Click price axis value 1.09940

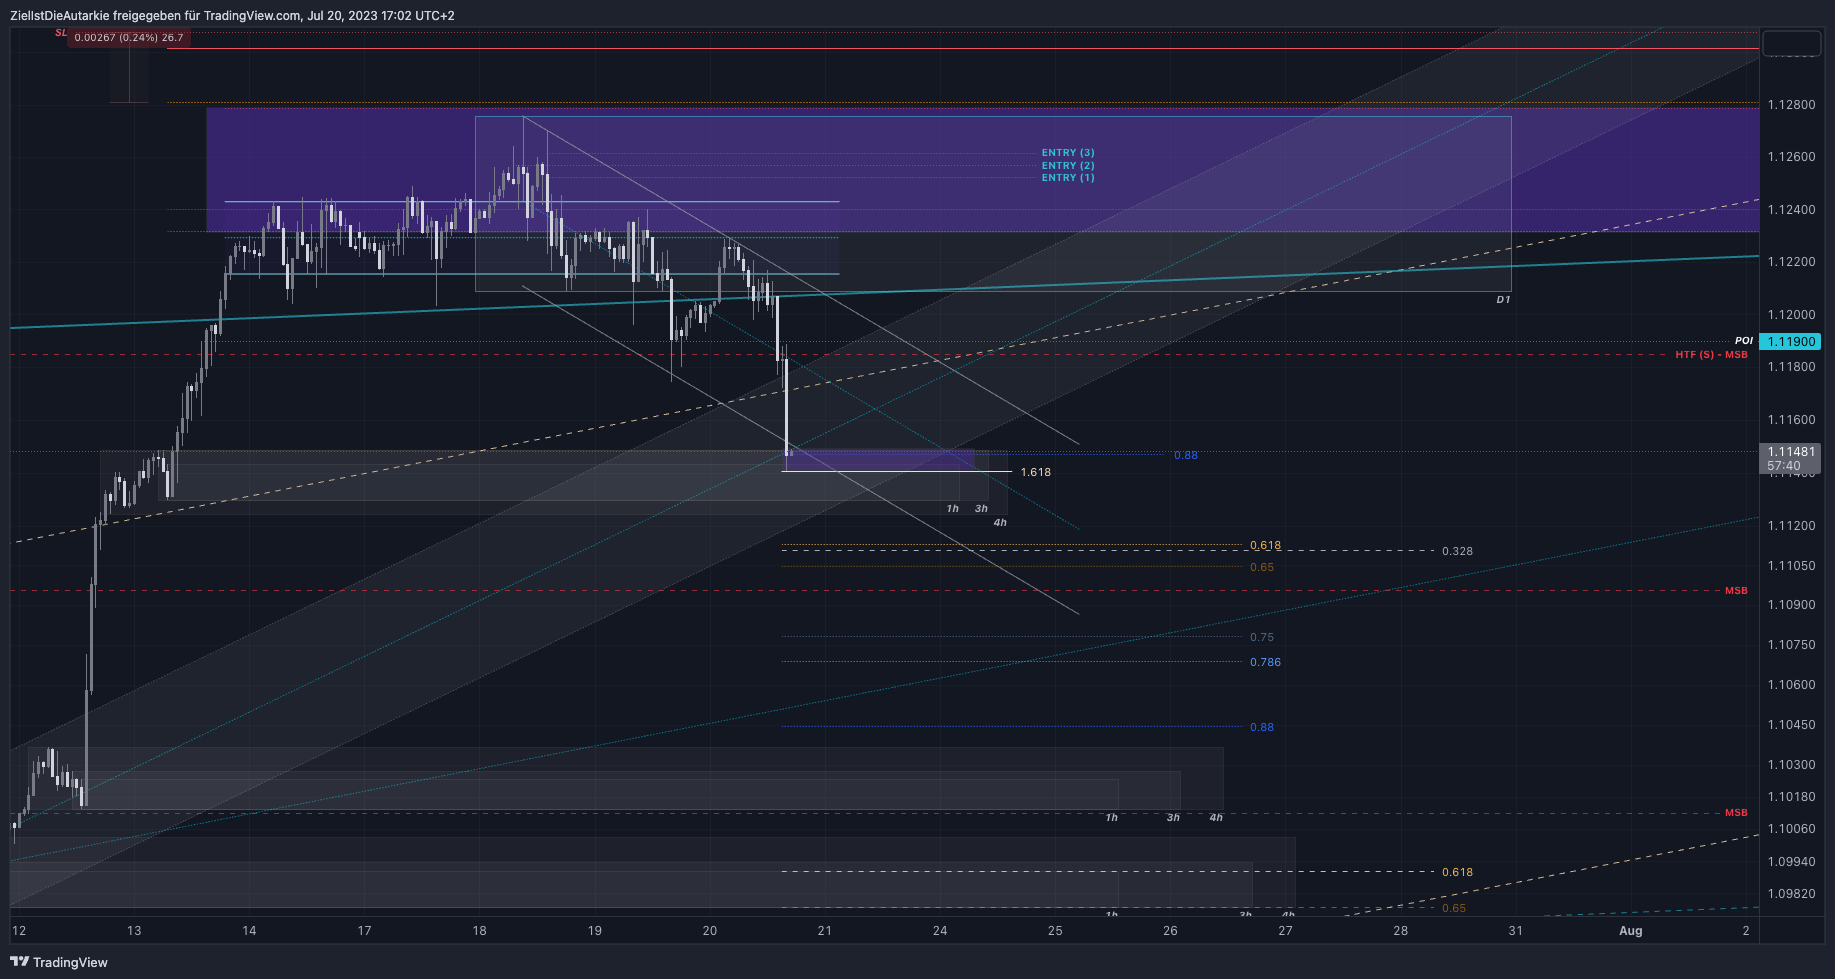[1791, 862]
